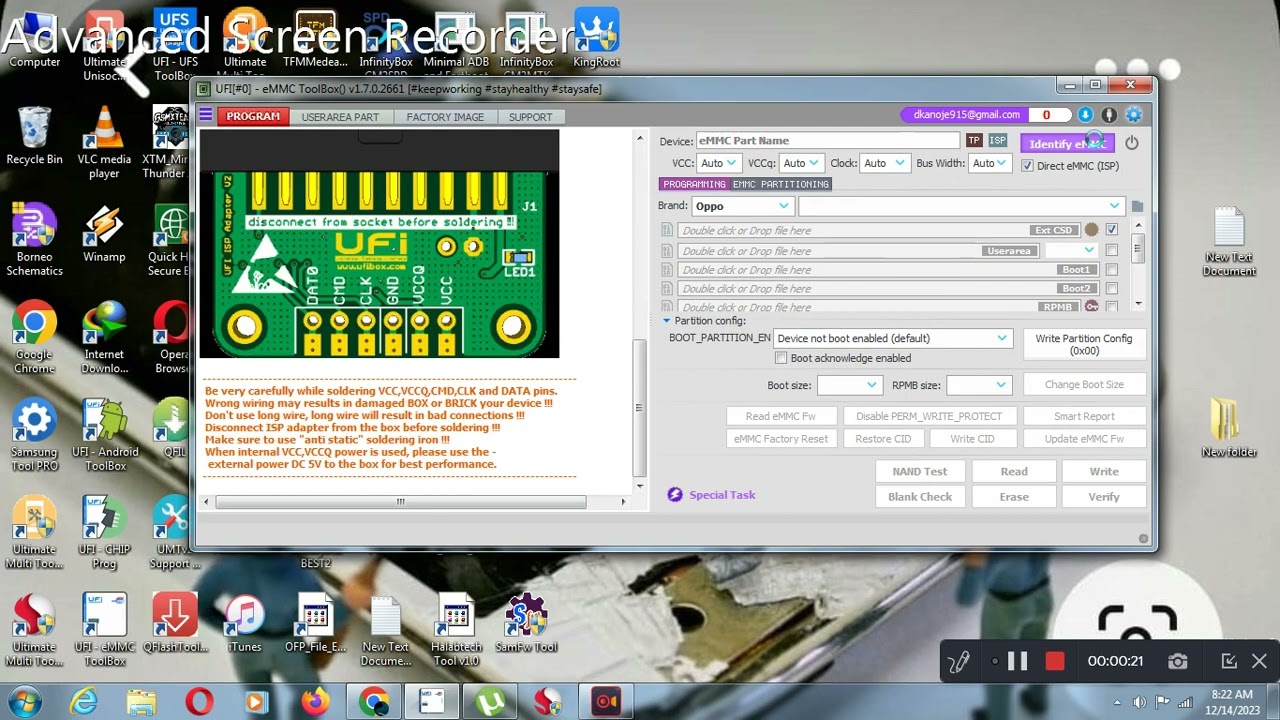Open the hamburger menu in eMMC ToolBox
Image resolution: width=1280 pixels, height=720 pixels.
pyautogui.click(x=205, y=116)
